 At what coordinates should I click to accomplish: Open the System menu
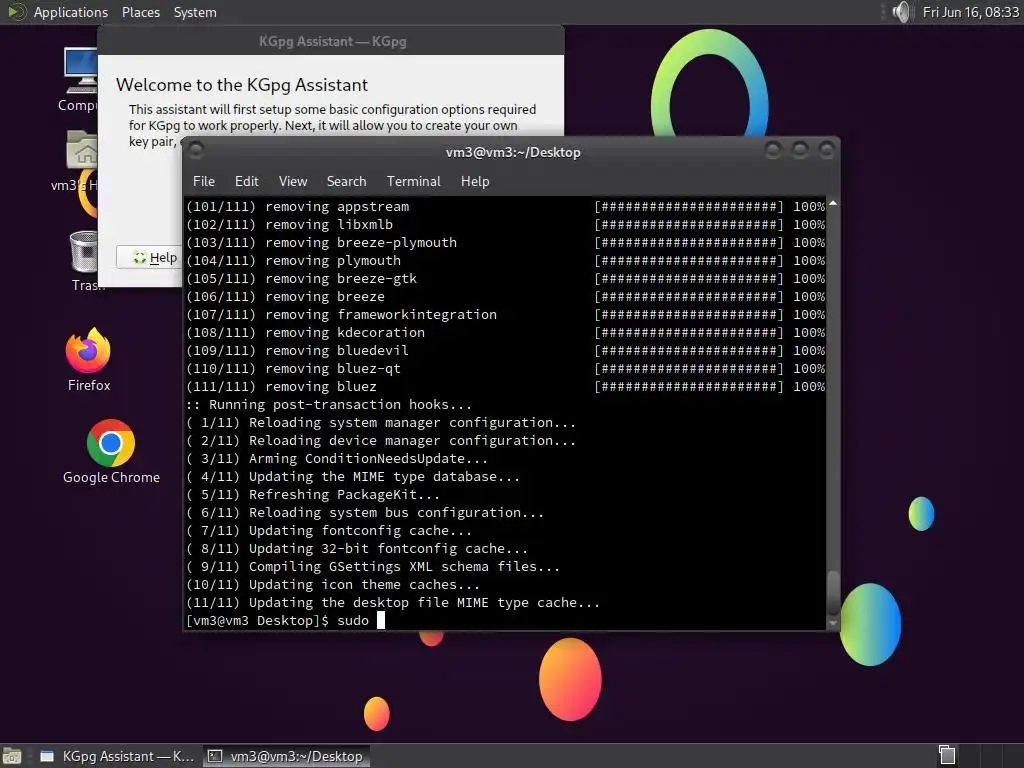[x=195, y=12]
